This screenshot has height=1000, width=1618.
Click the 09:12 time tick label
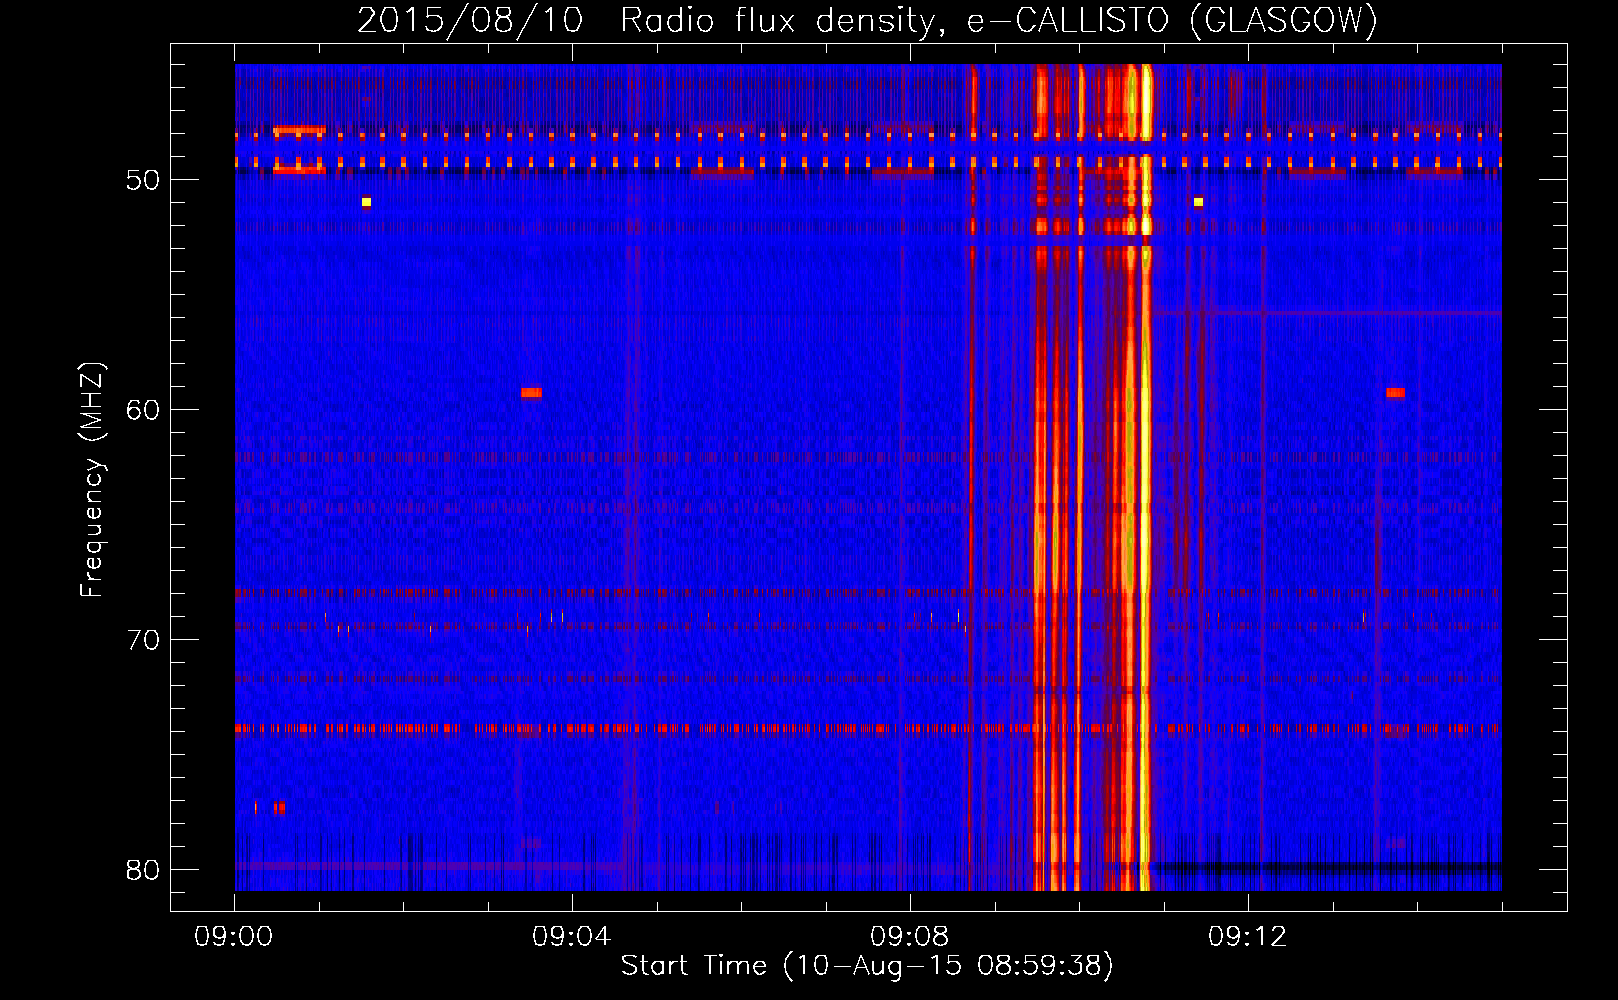click(1248, 937)
